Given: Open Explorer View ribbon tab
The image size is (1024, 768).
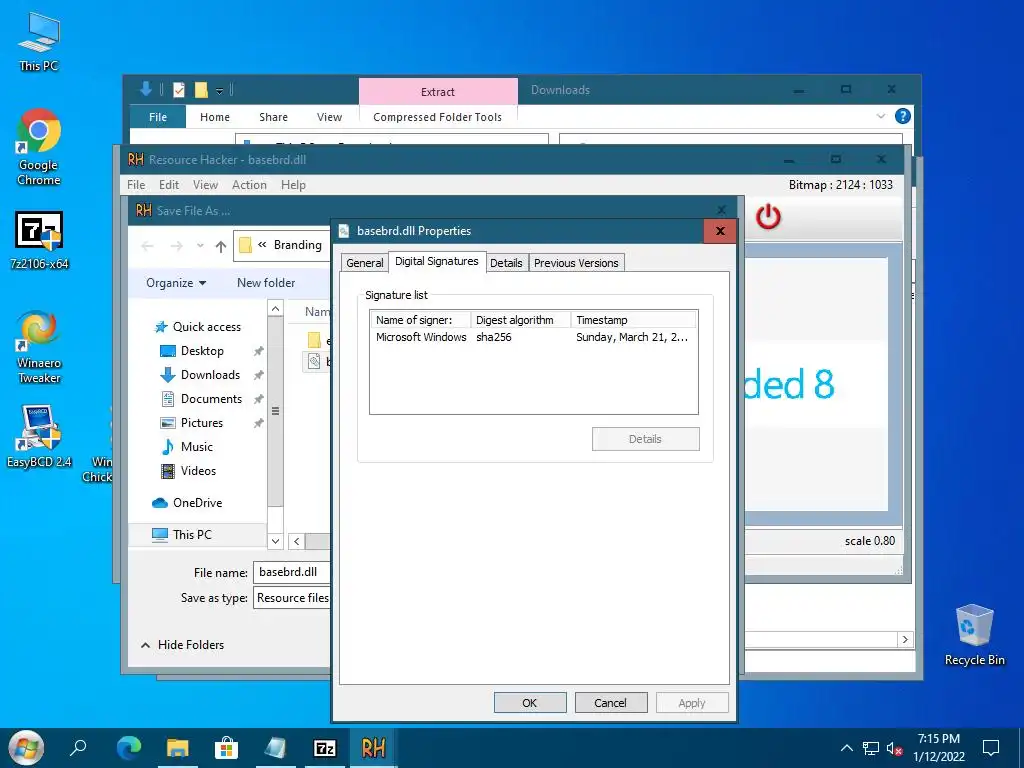Looking at the screenshot, I should point(329,117).
